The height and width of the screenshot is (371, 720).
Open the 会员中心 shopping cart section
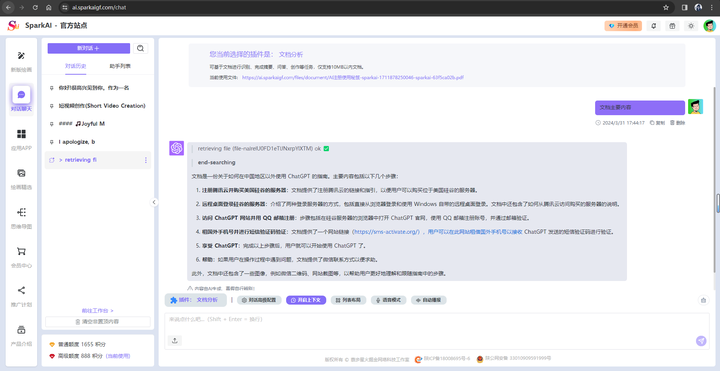click(x=21, y=257)
